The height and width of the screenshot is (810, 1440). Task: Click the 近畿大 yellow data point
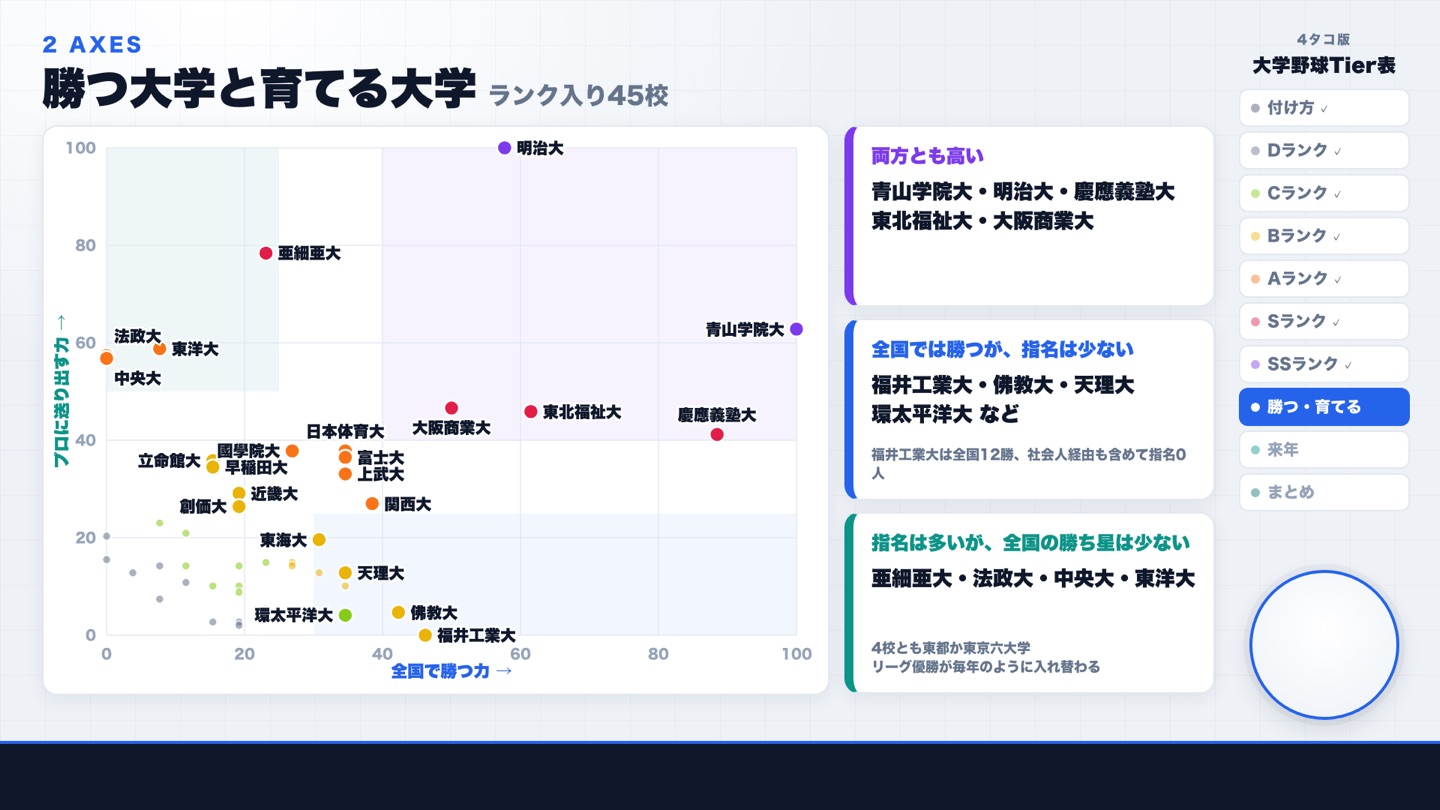(239, 493)
